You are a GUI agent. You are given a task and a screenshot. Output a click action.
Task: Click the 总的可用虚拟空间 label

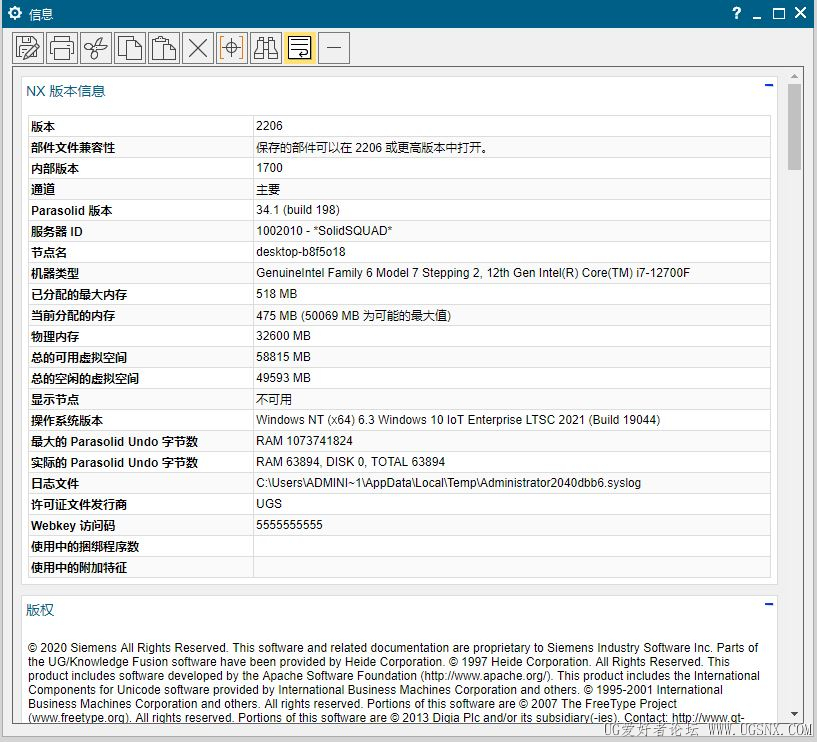coord(79,357)
